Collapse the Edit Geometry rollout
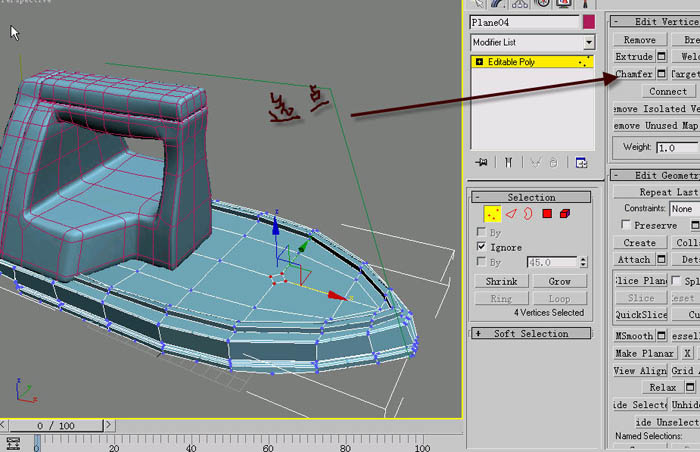The height and width of the screenshot is (452, 700). coord(655,175)
